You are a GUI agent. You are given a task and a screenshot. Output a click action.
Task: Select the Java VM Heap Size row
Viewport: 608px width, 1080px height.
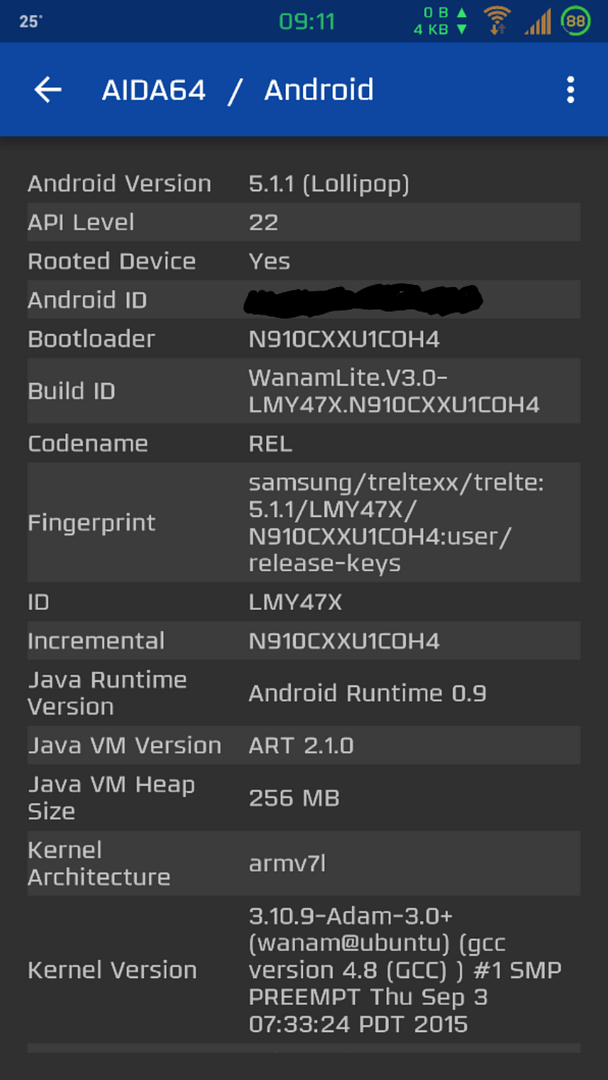pyautogui.click(x=304, y=797)
